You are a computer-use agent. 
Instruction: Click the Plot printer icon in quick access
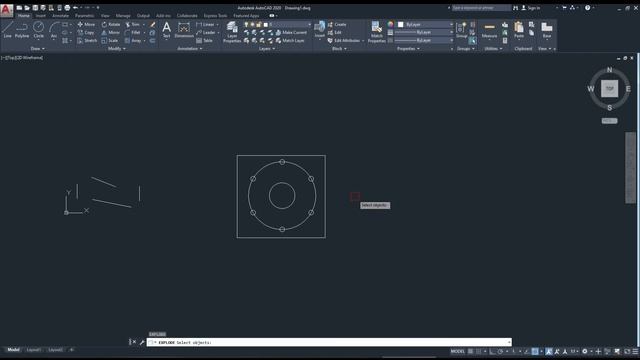(67, 8)
